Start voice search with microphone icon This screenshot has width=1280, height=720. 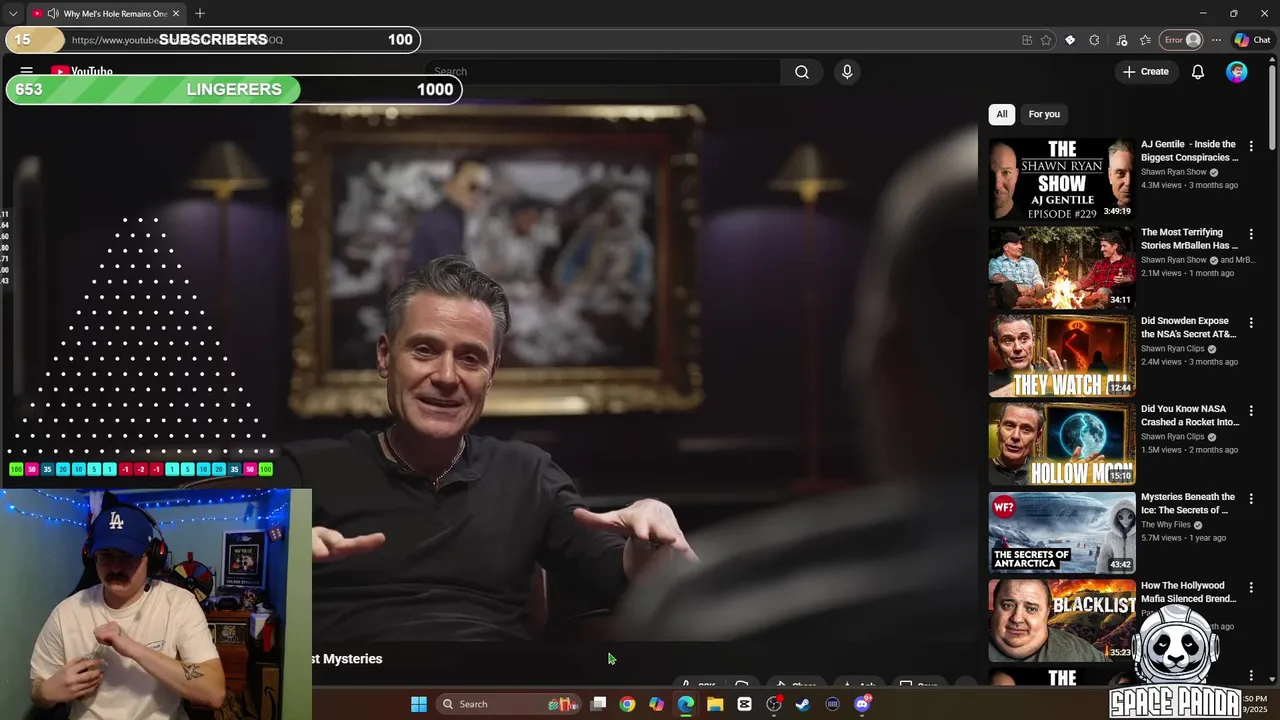click(x=847, y=72)
